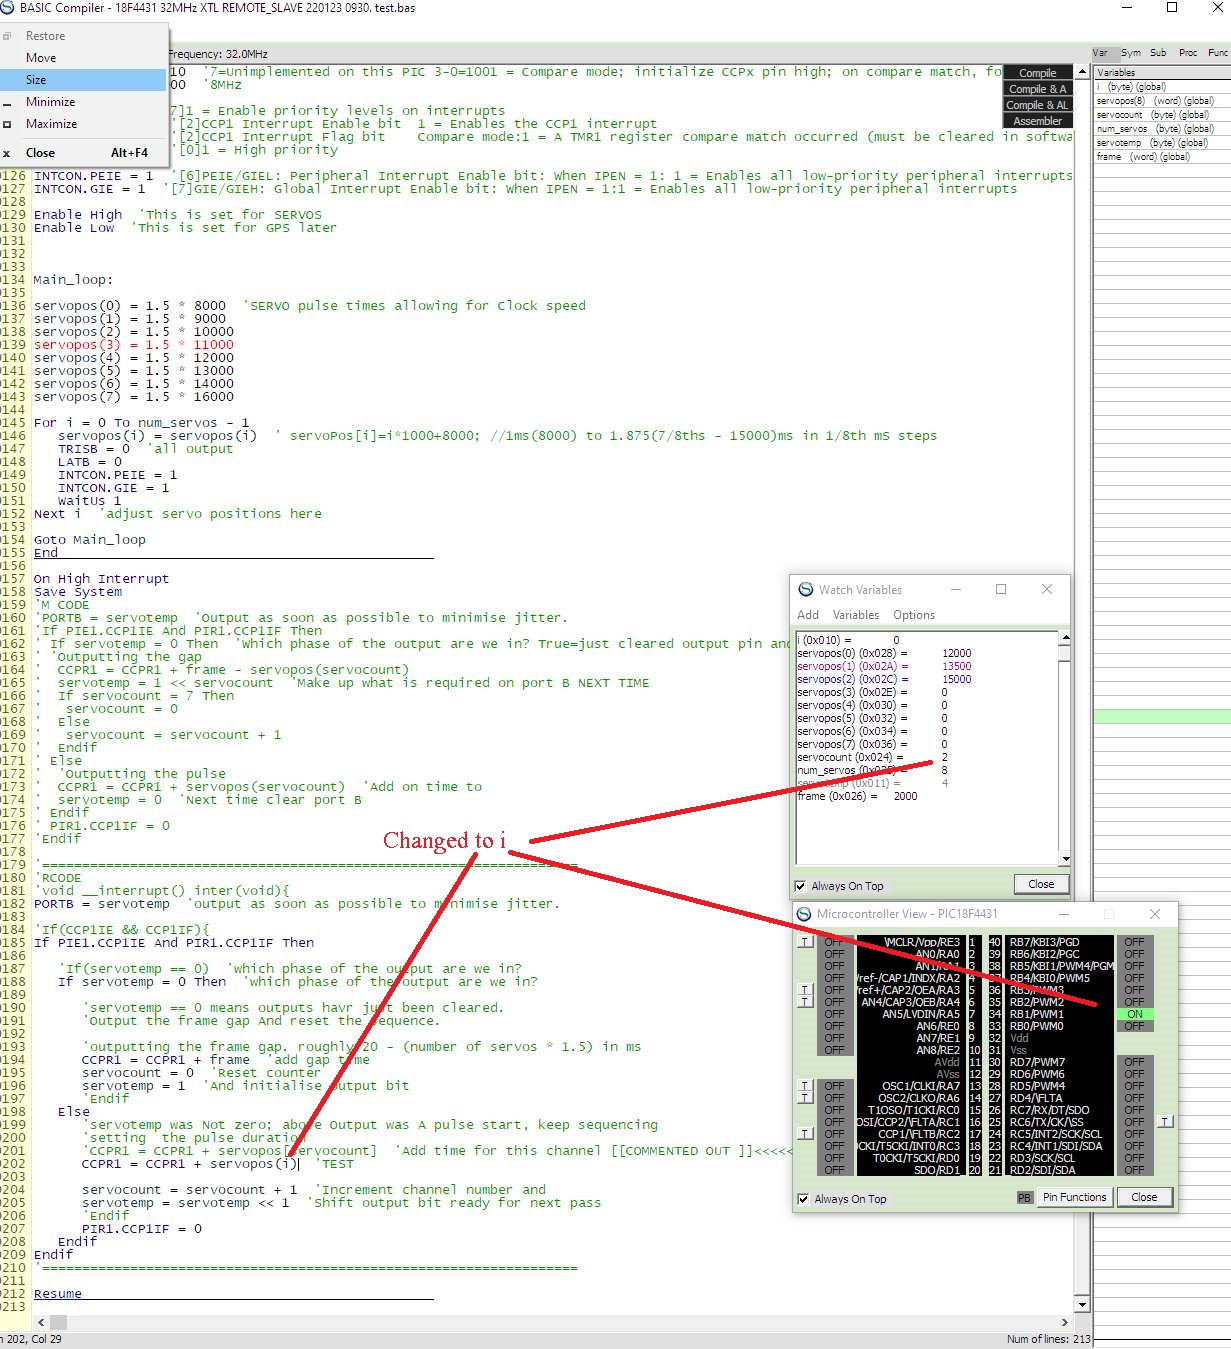
Task: Click the red servopos(3) = 1.5 * 11000 line
Action: (134, 345)
